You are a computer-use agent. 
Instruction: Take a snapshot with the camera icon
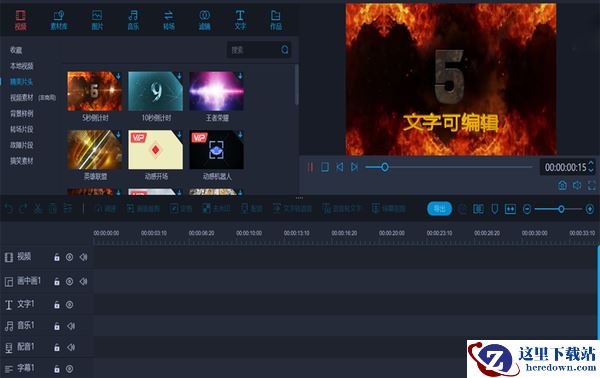point(562,186)
